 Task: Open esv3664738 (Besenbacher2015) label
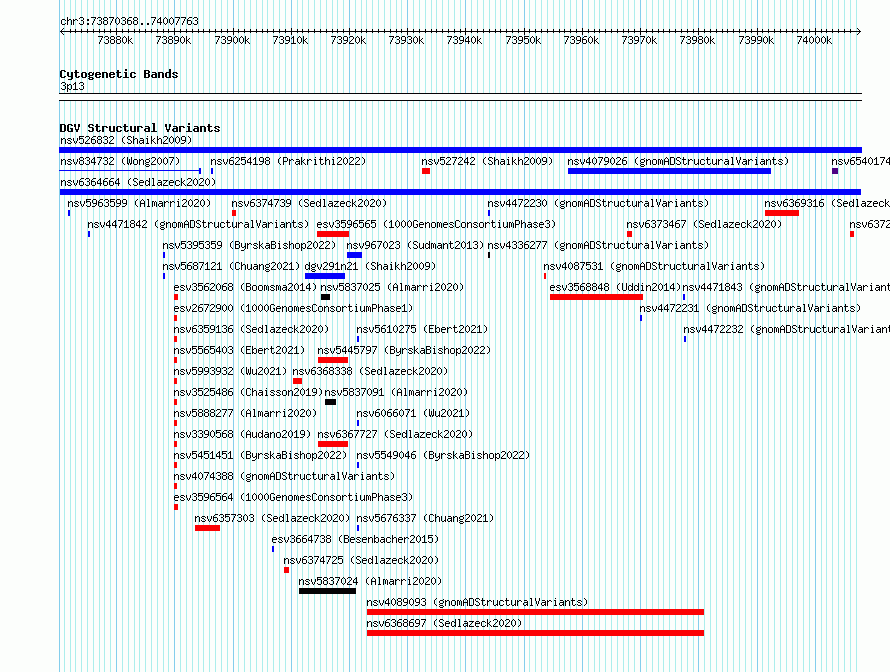coord(355,539)
